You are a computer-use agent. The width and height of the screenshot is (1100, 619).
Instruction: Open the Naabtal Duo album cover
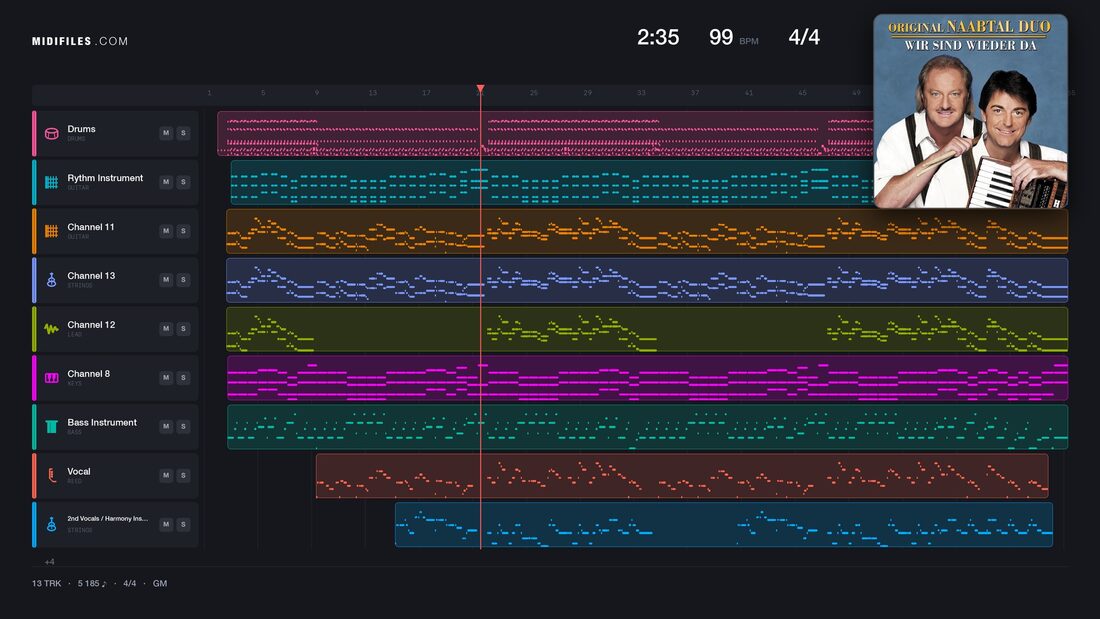pyautogui.click(x=970, y=111)
